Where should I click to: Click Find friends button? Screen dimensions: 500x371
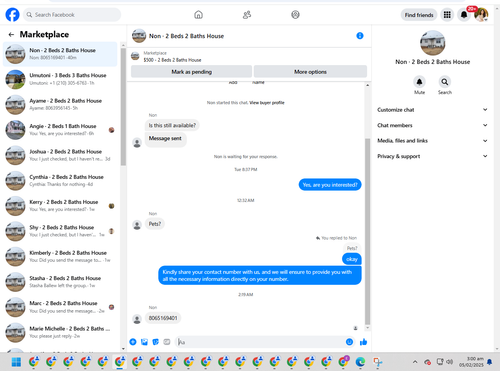[419, 15]
